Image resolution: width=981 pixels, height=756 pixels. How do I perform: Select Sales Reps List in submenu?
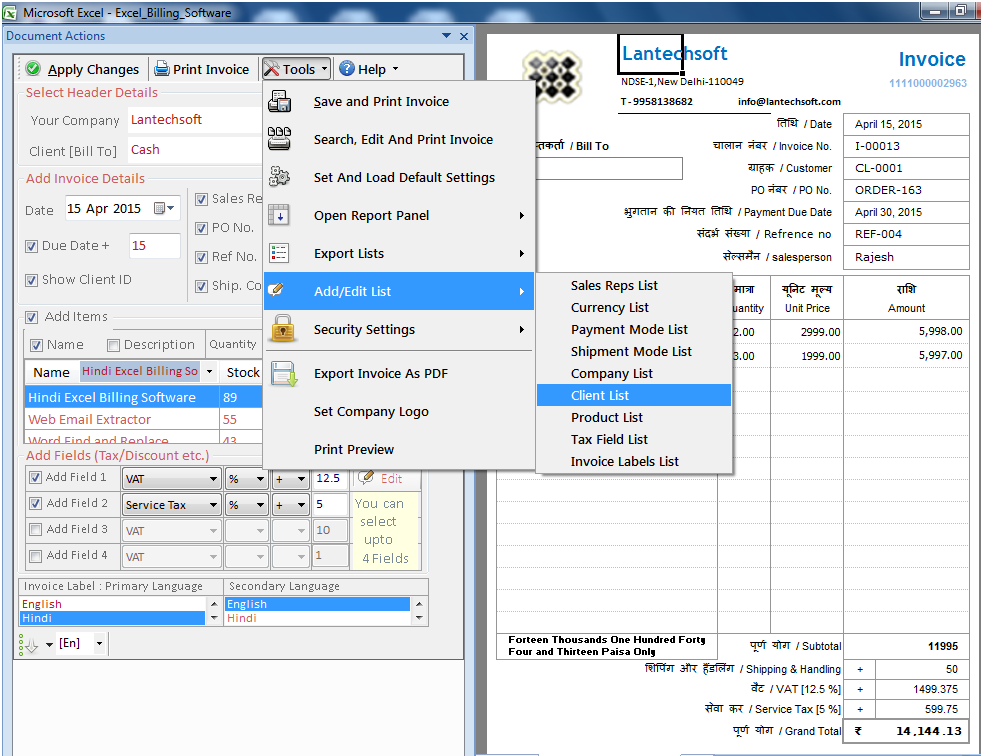634,285
